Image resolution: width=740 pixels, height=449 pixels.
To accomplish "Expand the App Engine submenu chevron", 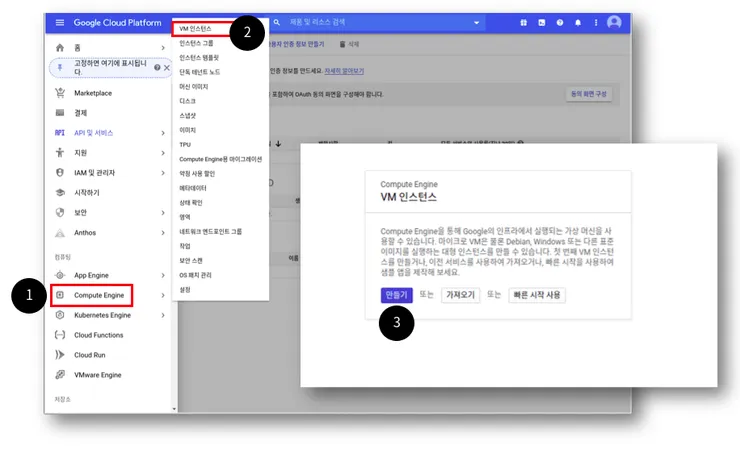I will pyautogui.click(x=163, y=275).
